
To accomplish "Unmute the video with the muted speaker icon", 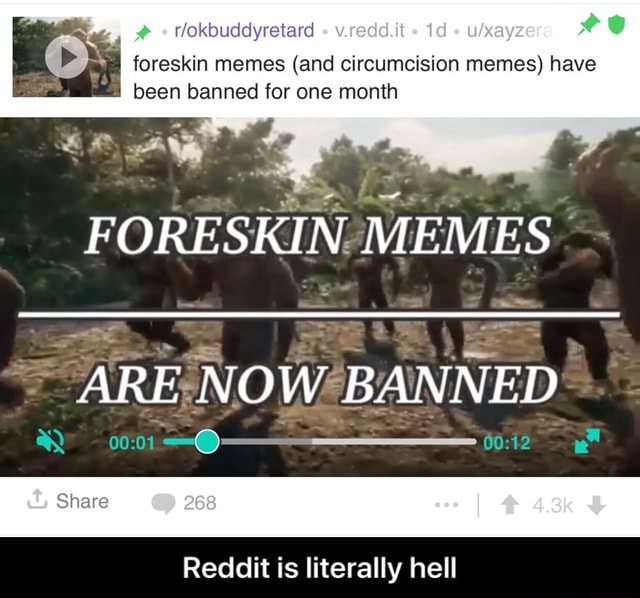I will 51,442.
